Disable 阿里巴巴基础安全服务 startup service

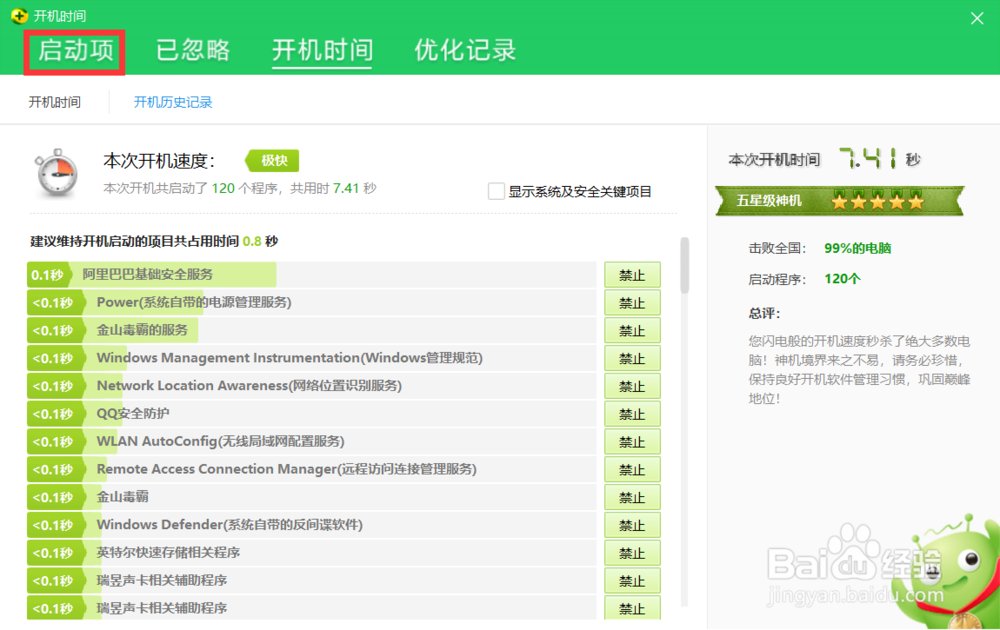[632, 274]
